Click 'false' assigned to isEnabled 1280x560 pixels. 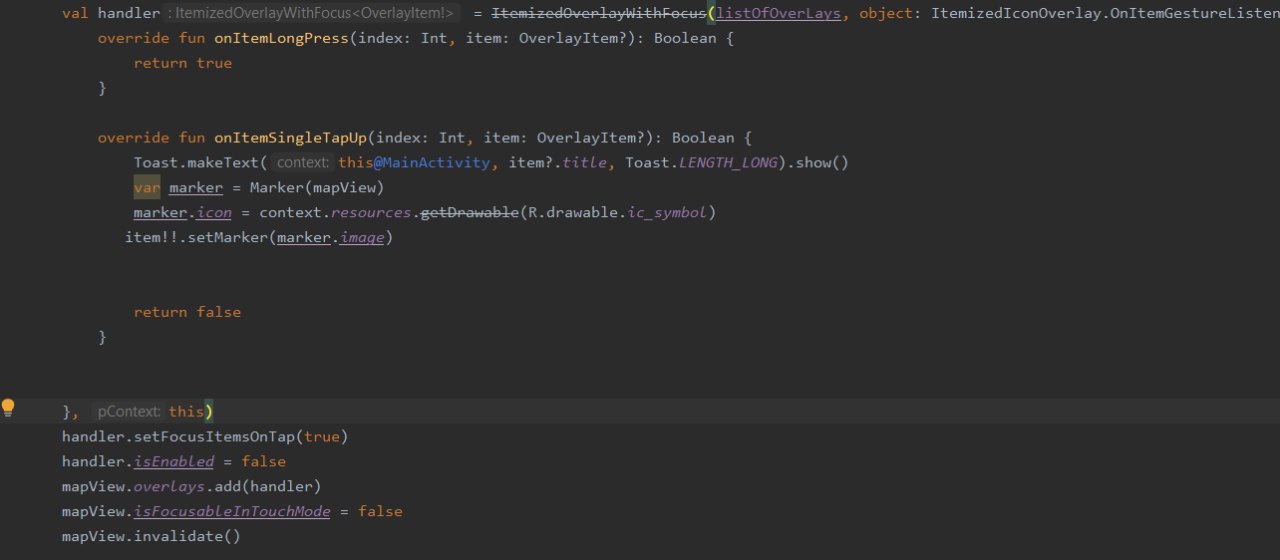pos(263,462)
